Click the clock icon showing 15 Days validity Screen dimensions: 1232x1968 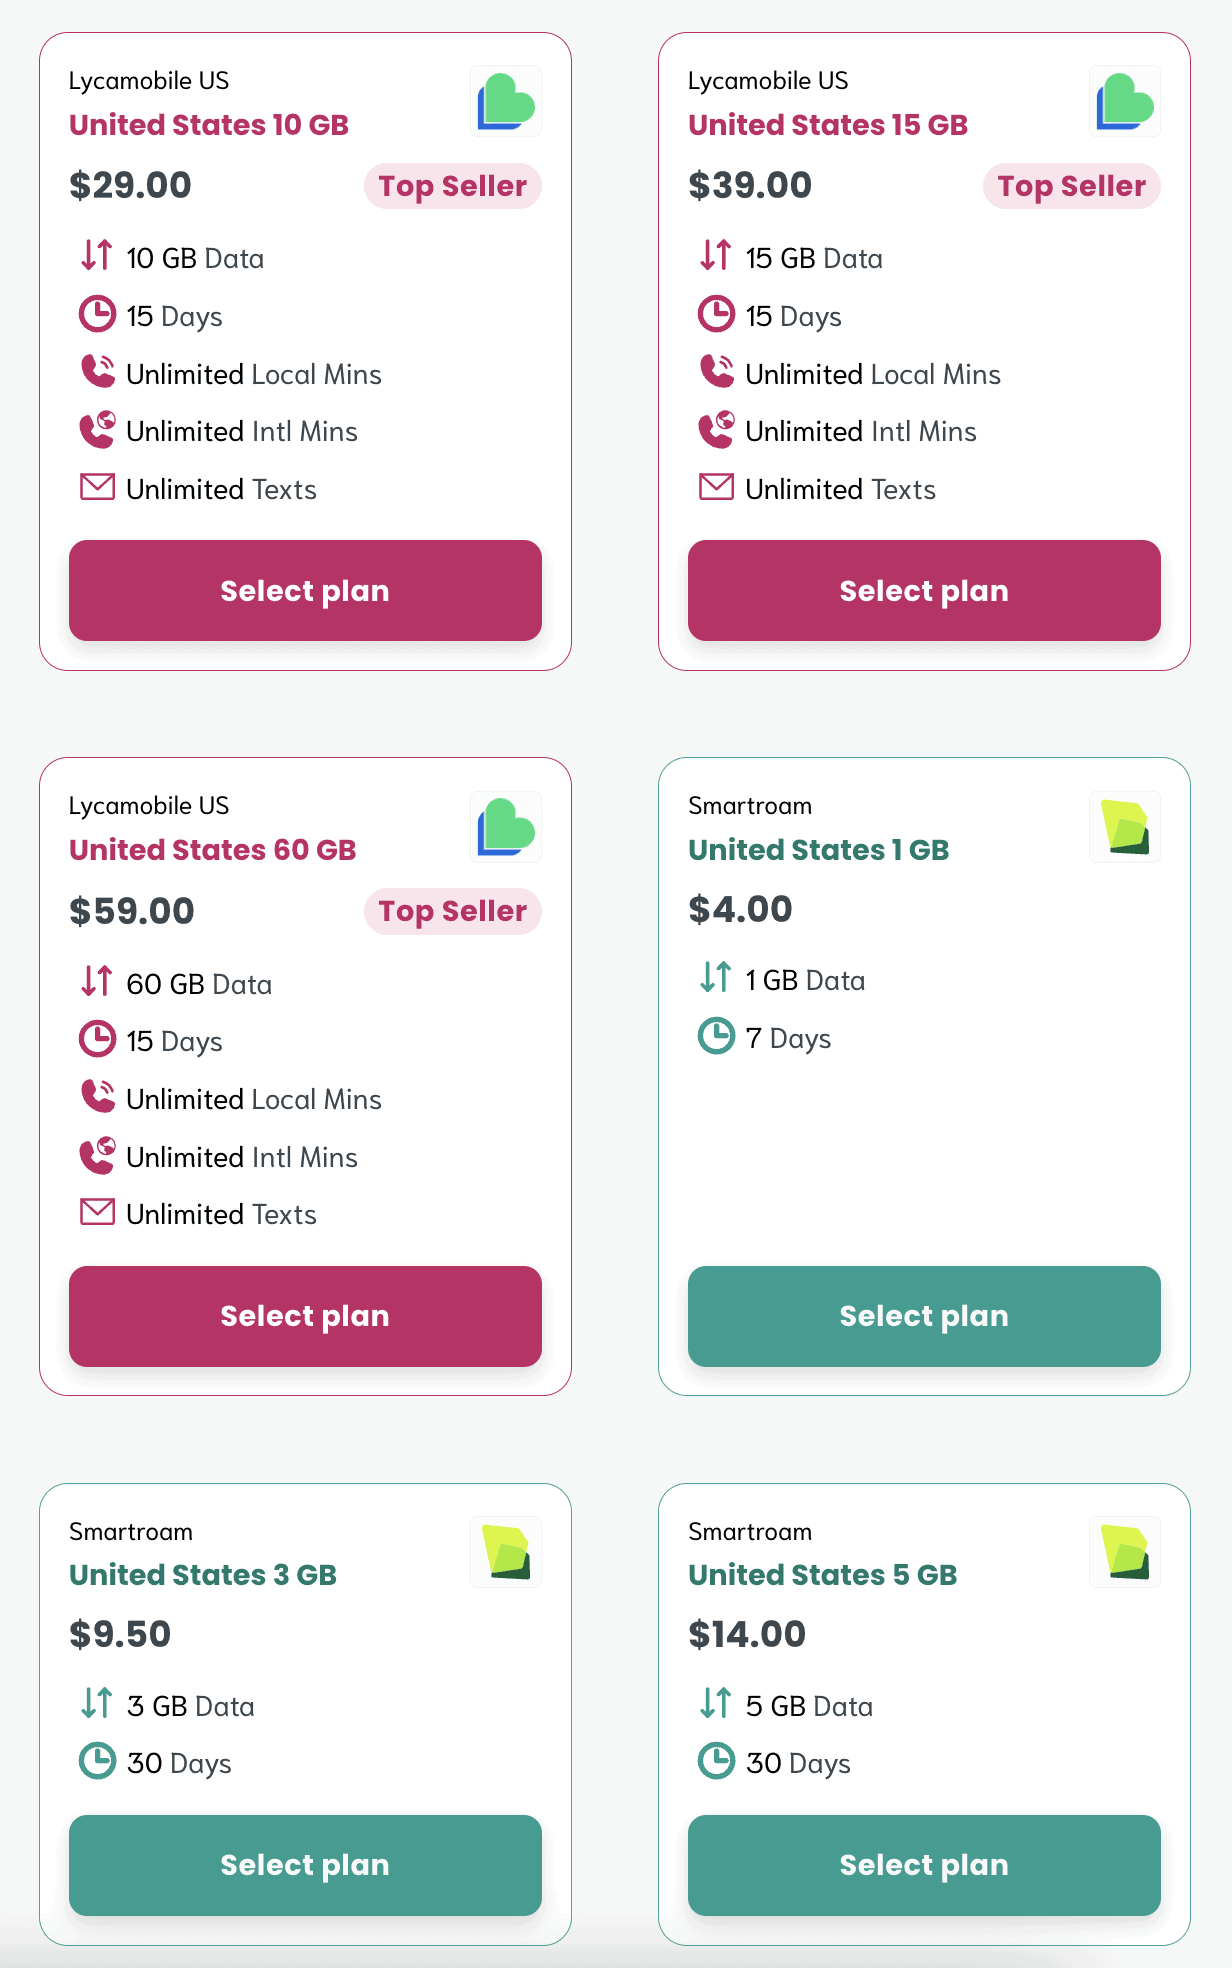[97, 313]
